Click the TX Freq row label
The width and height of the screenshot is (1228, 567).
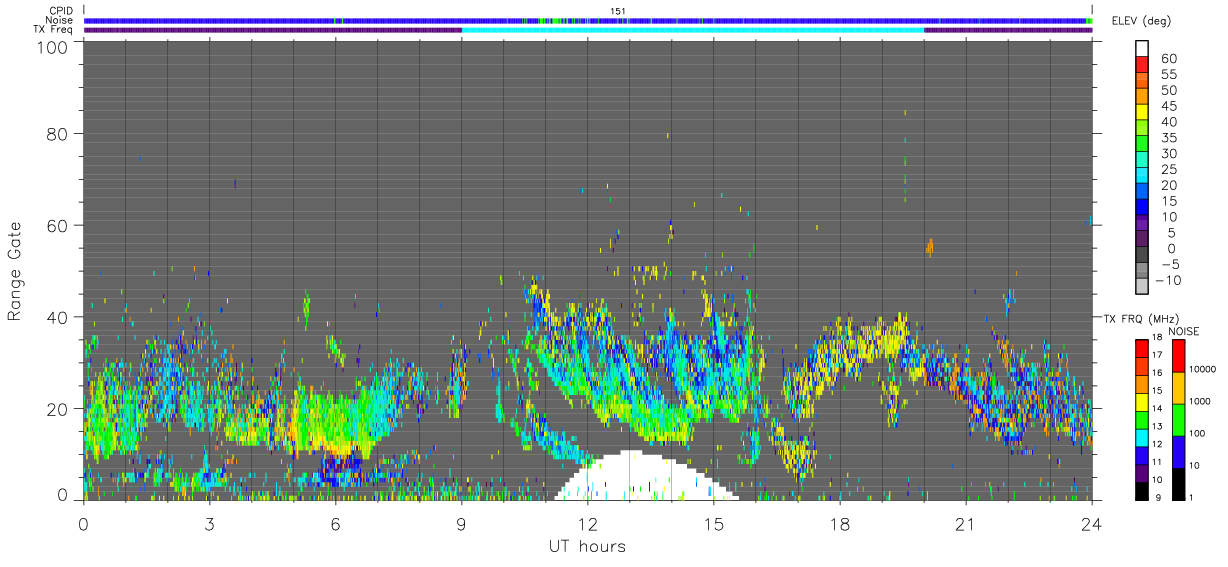[53, 29]
